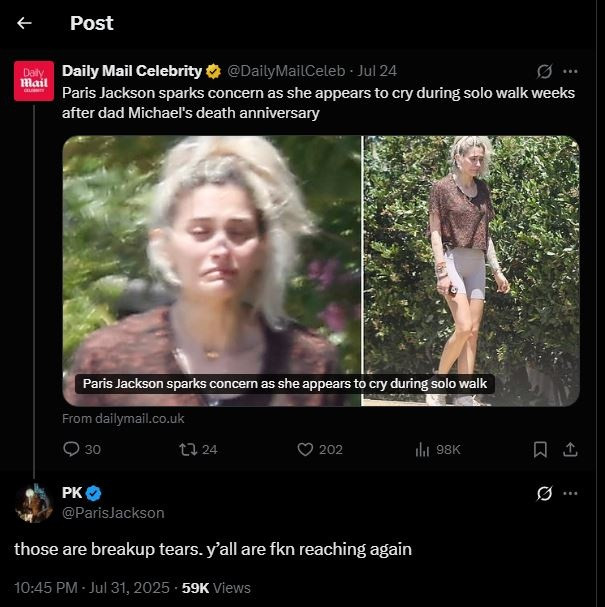The width and height of the screenshot is (605, 607).
Task: Click the @ParisJackson handle
Action: click(x=113, y=513)
